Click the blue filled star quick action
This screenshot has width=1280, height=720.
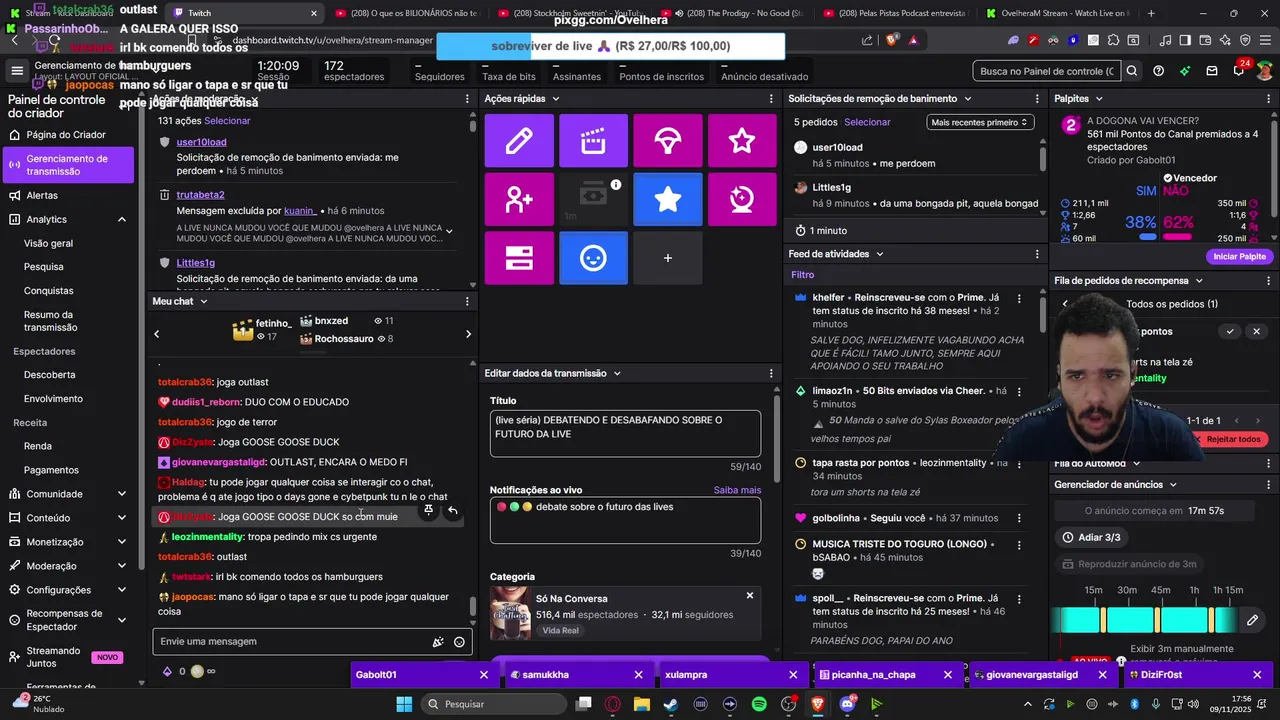[x=668, y=199]
